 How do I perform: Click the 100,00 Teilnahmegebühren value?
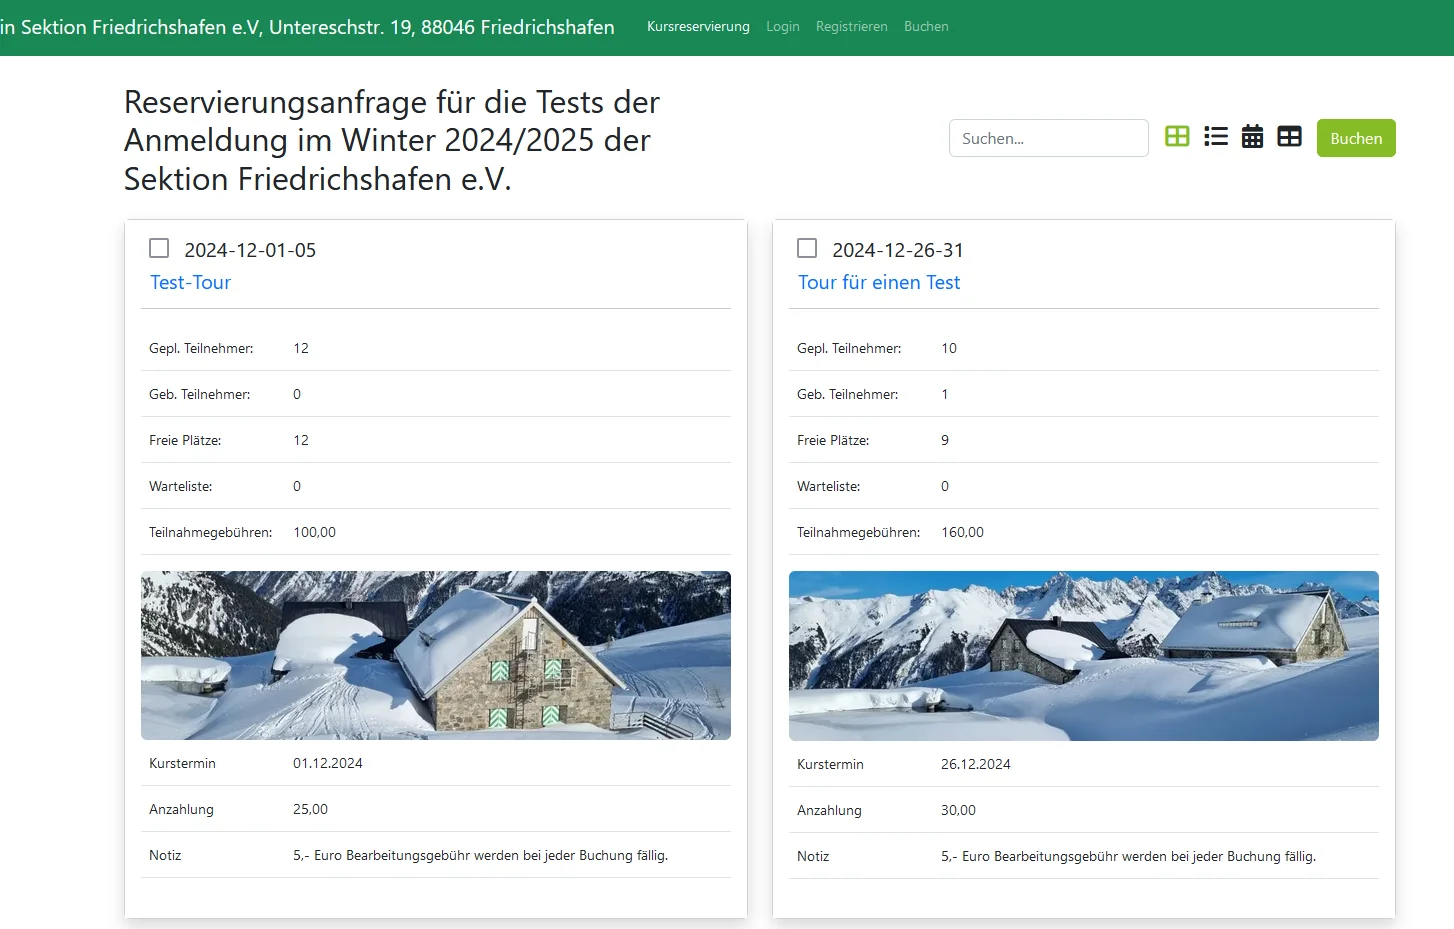tap(314, 532)
